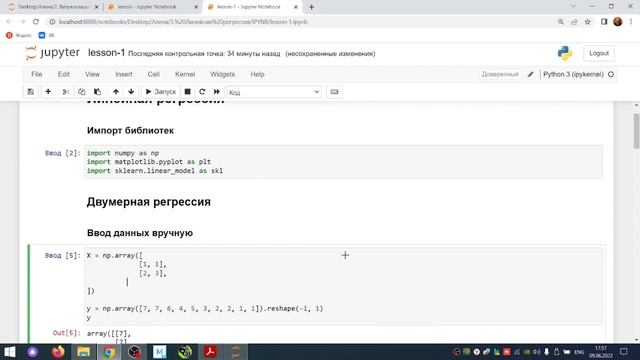Image resolution: width=640 pixels, height=360 pixels.
Task: Bookmark this page with the star icon
Action: click(x=588, y=22)
